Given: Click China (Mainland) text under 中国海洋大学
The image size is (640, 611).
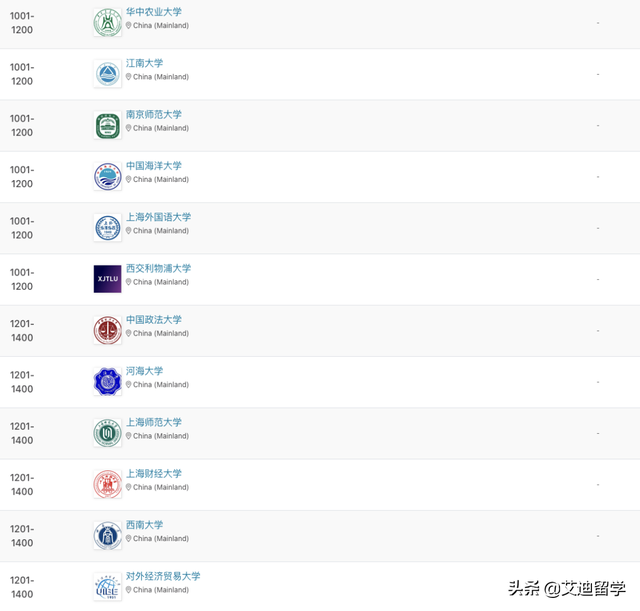Looking at the screenshot, I should point(161,179).
